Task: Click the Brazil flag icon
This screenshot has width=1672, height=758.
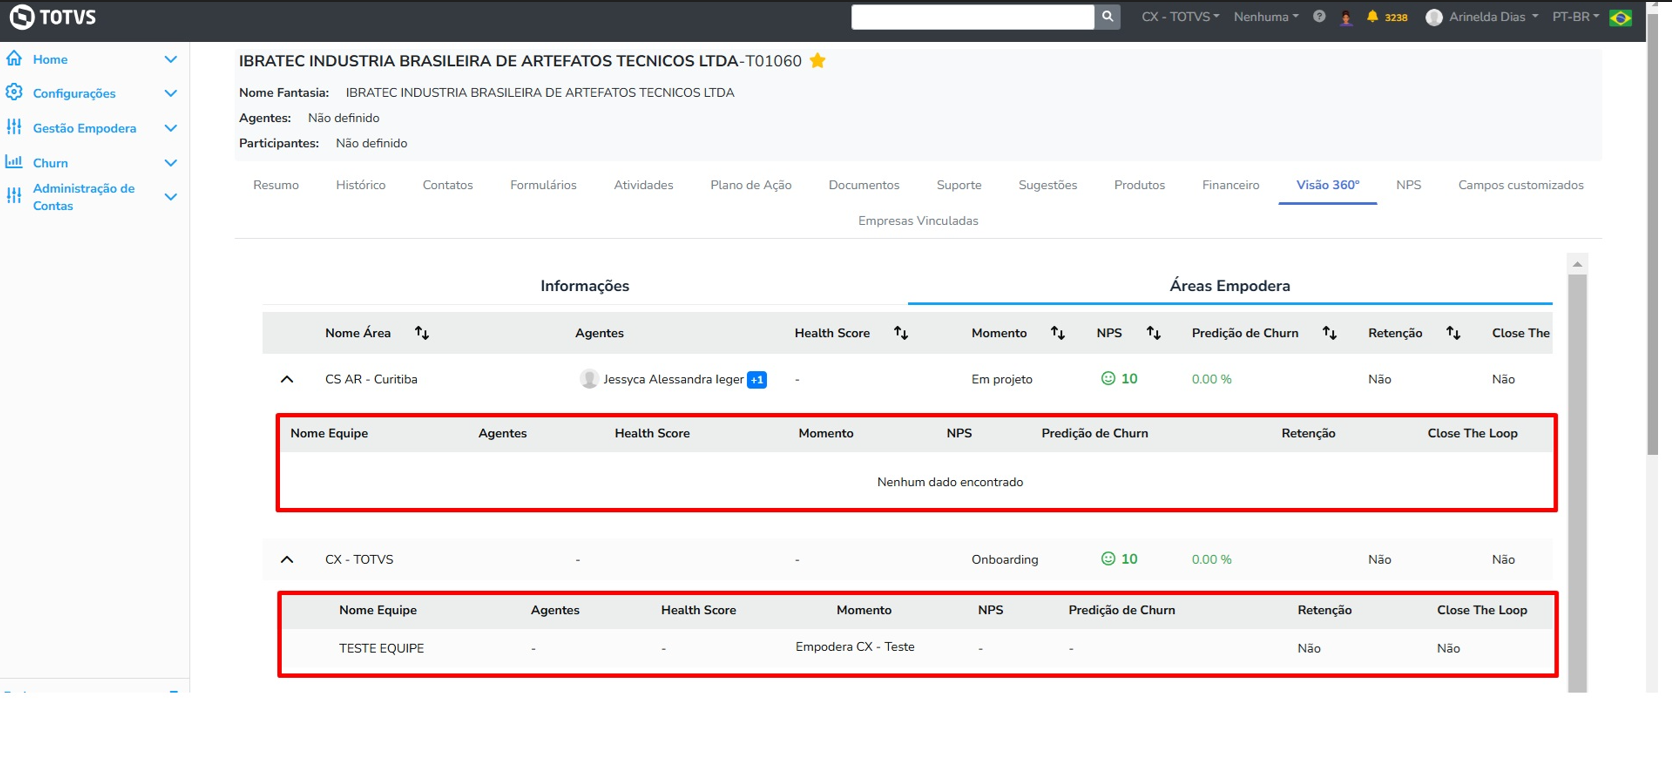Action: pos(1621,17)
